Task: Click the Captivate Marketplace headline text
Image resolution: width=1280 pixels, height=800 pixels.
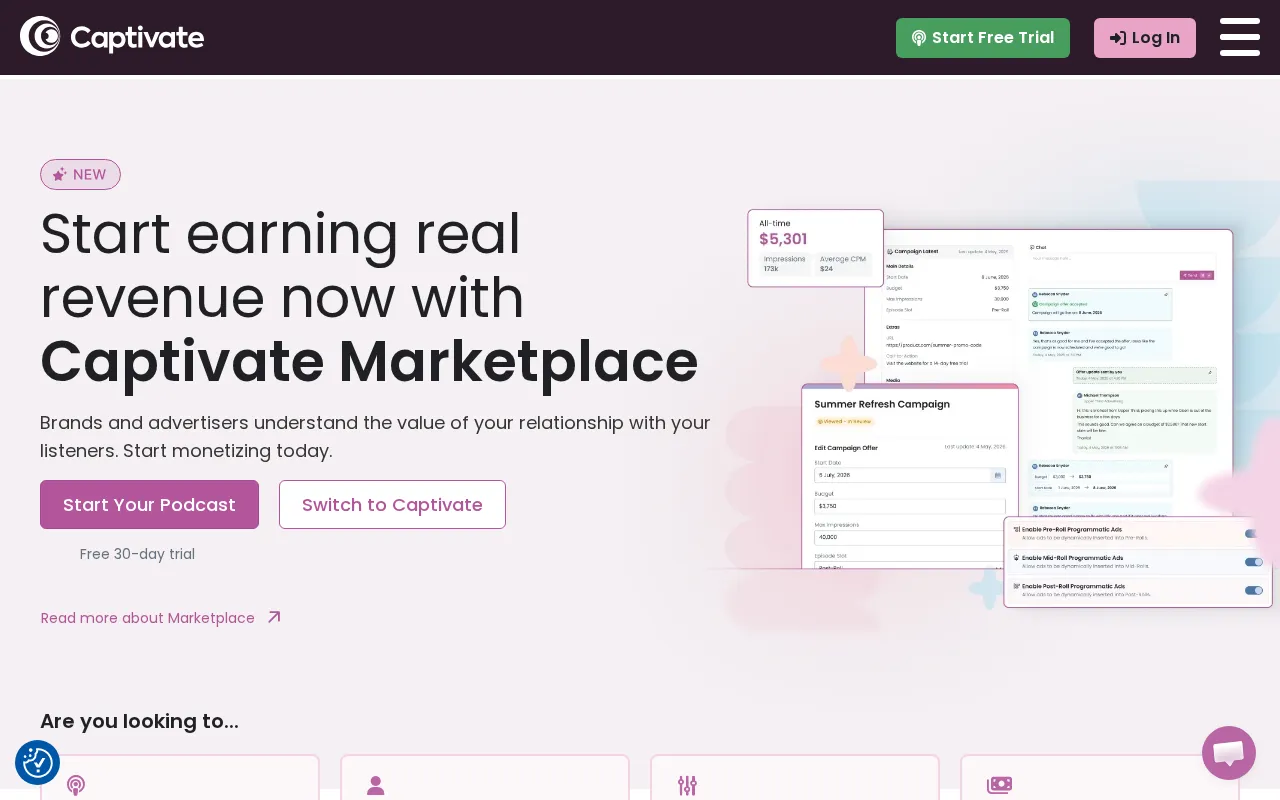Action: 369,361
